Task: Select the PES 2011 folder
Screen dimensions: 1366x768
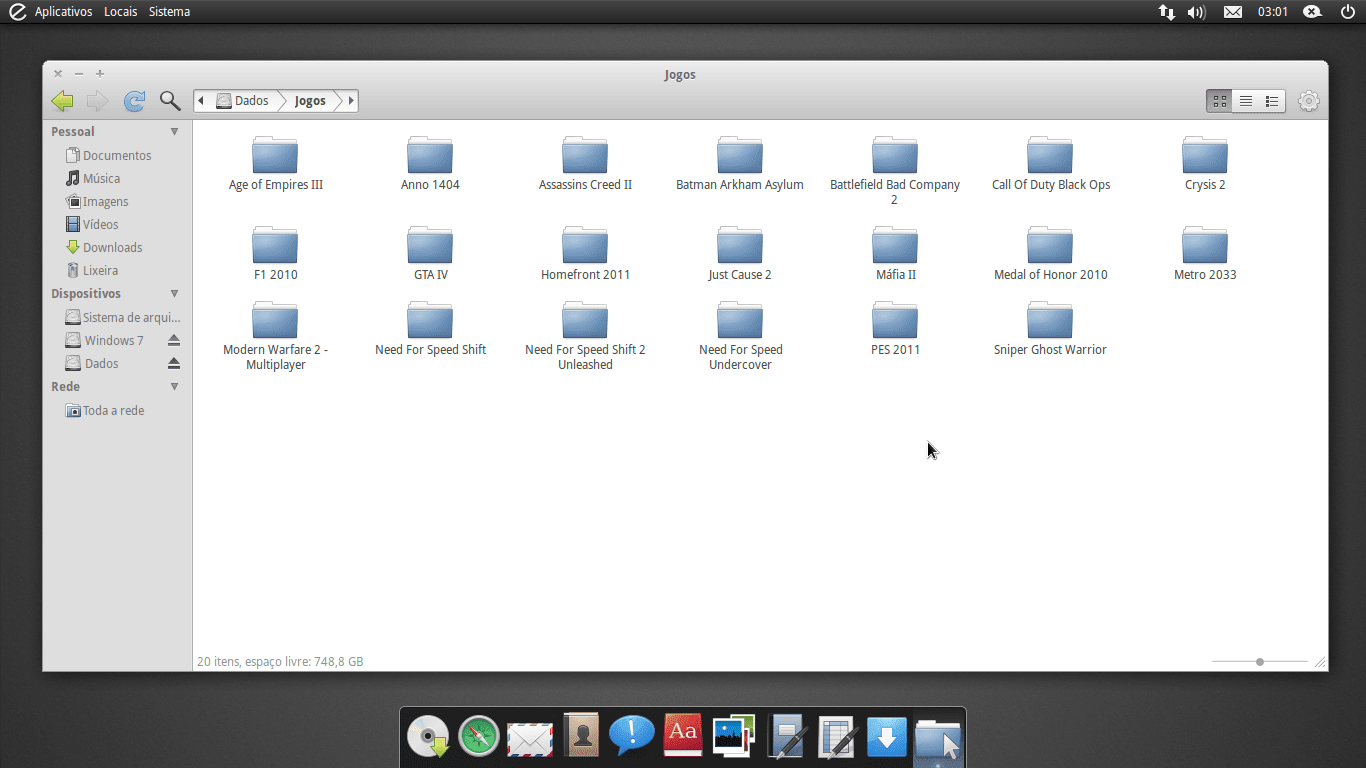Action: click(895, 329)
